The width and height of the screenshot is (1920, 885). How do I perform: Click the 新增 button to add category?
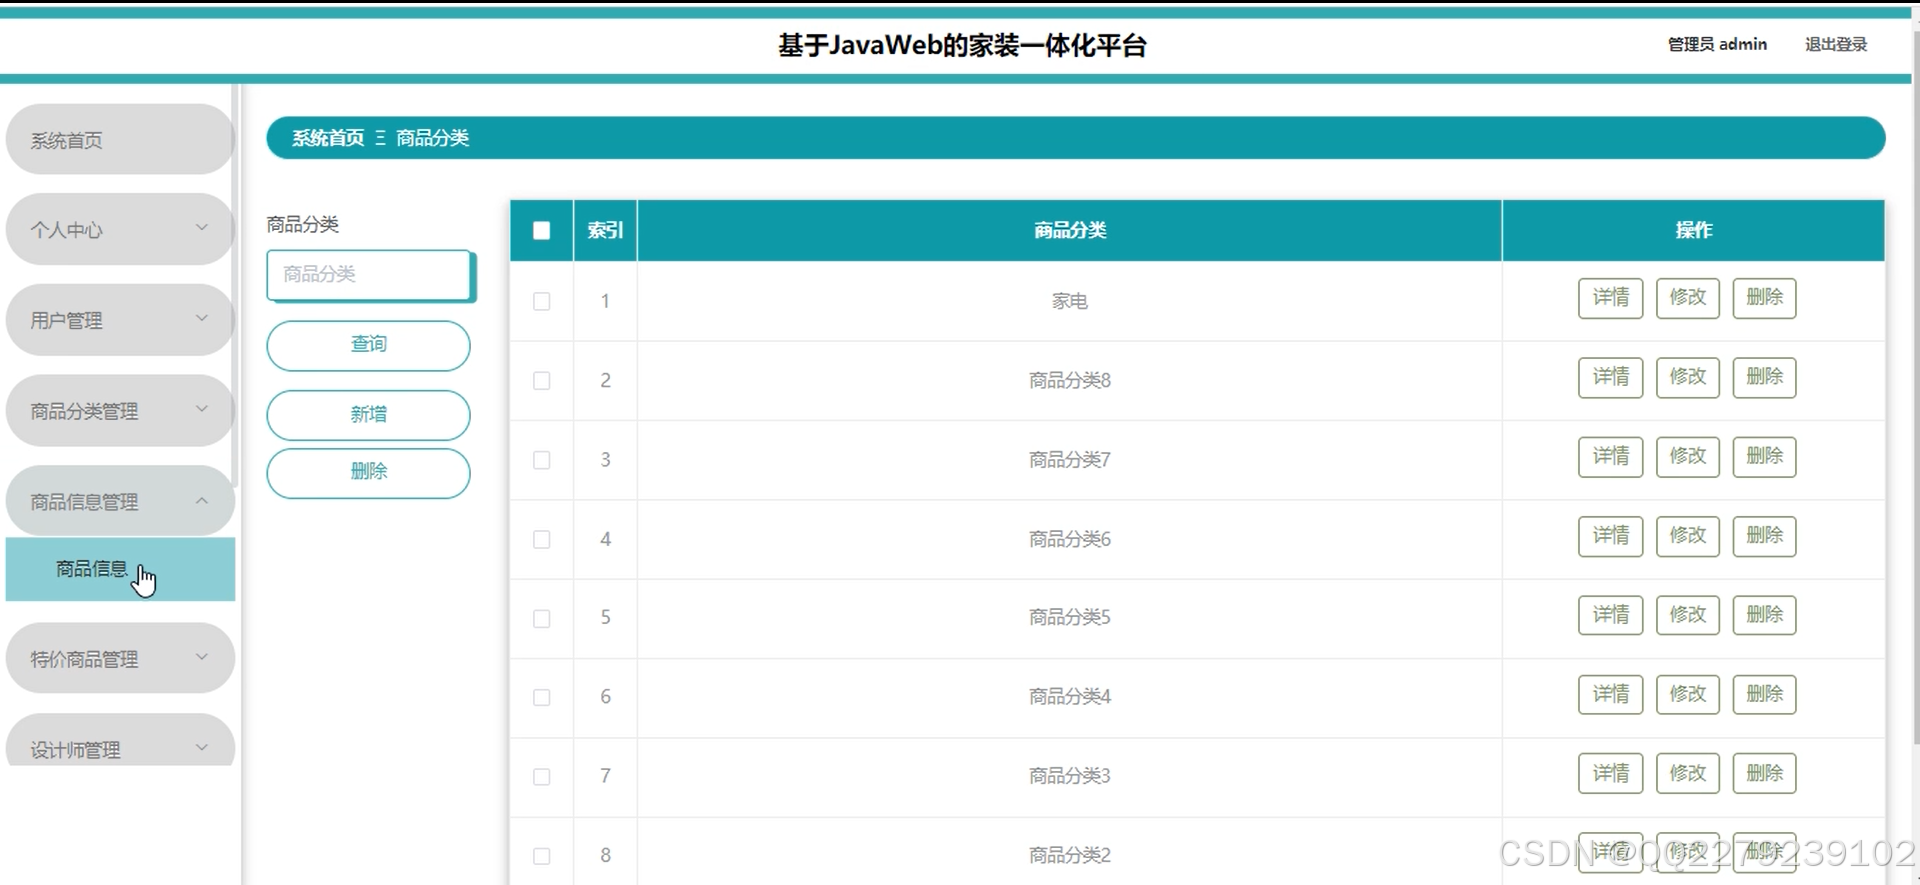click(368, 414)
